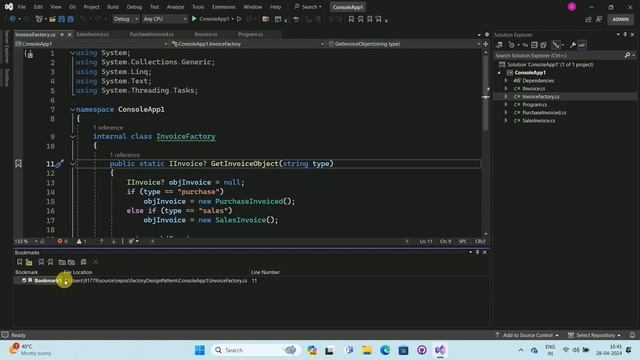640x360 pixels.
Task: Click Save All icon in toolbar
Action: click(x=70, y=19)
